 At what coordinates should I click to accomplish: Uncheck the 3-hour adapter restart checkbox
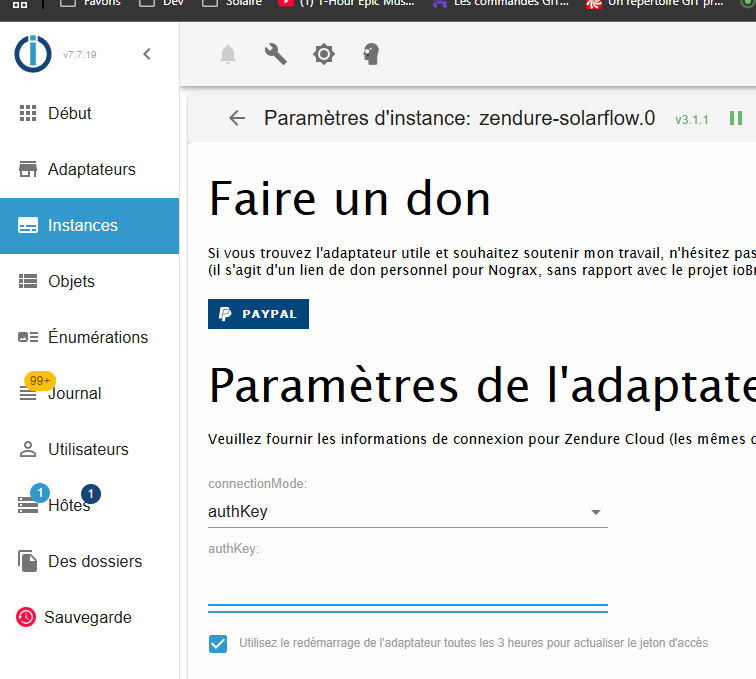[218, 643]
